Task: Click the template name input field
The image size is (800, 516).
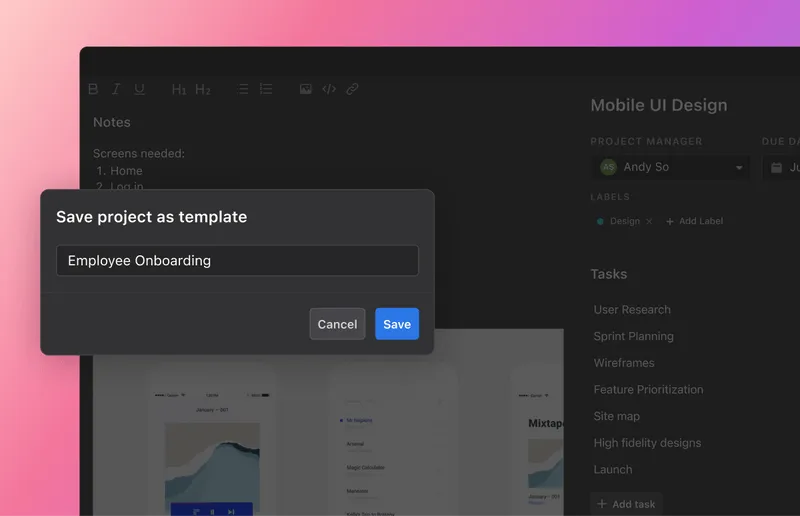Action: [237, 261]
